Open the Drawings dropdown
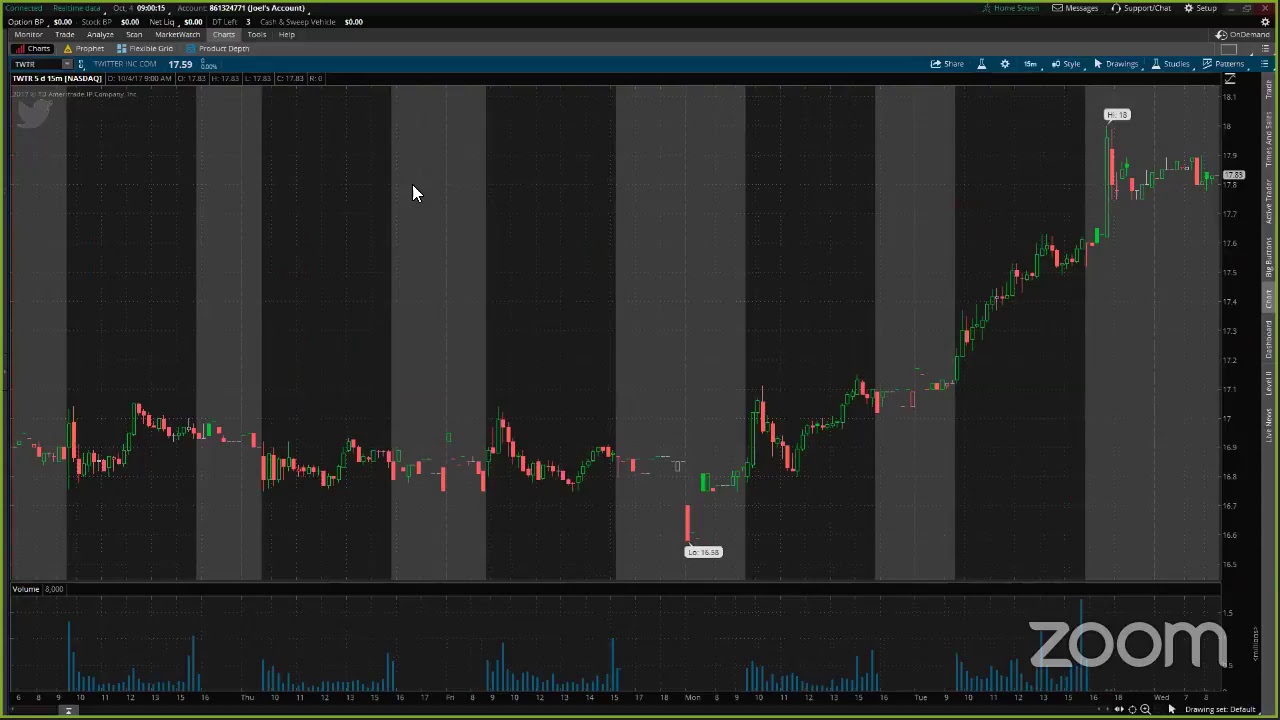 (1116, 64)
